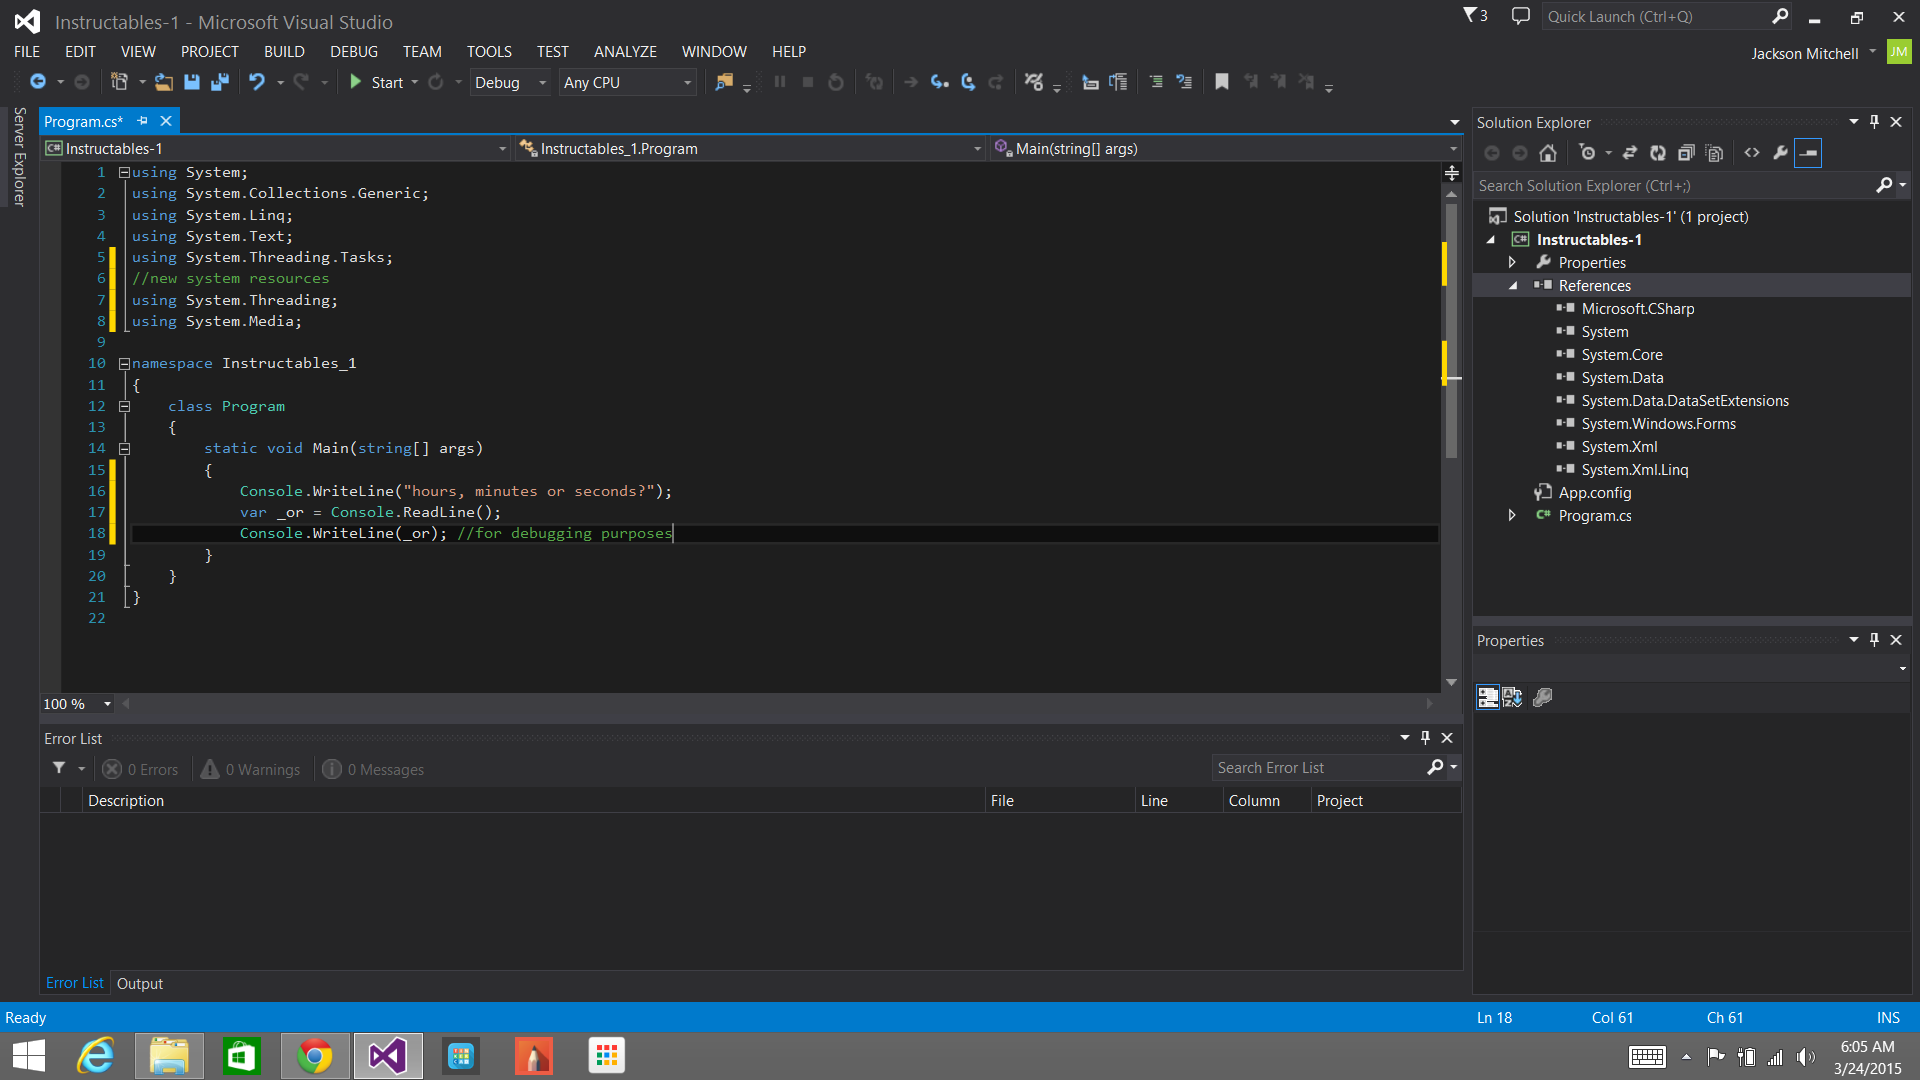Start debugging with the green Start button

tap(377, 82)
